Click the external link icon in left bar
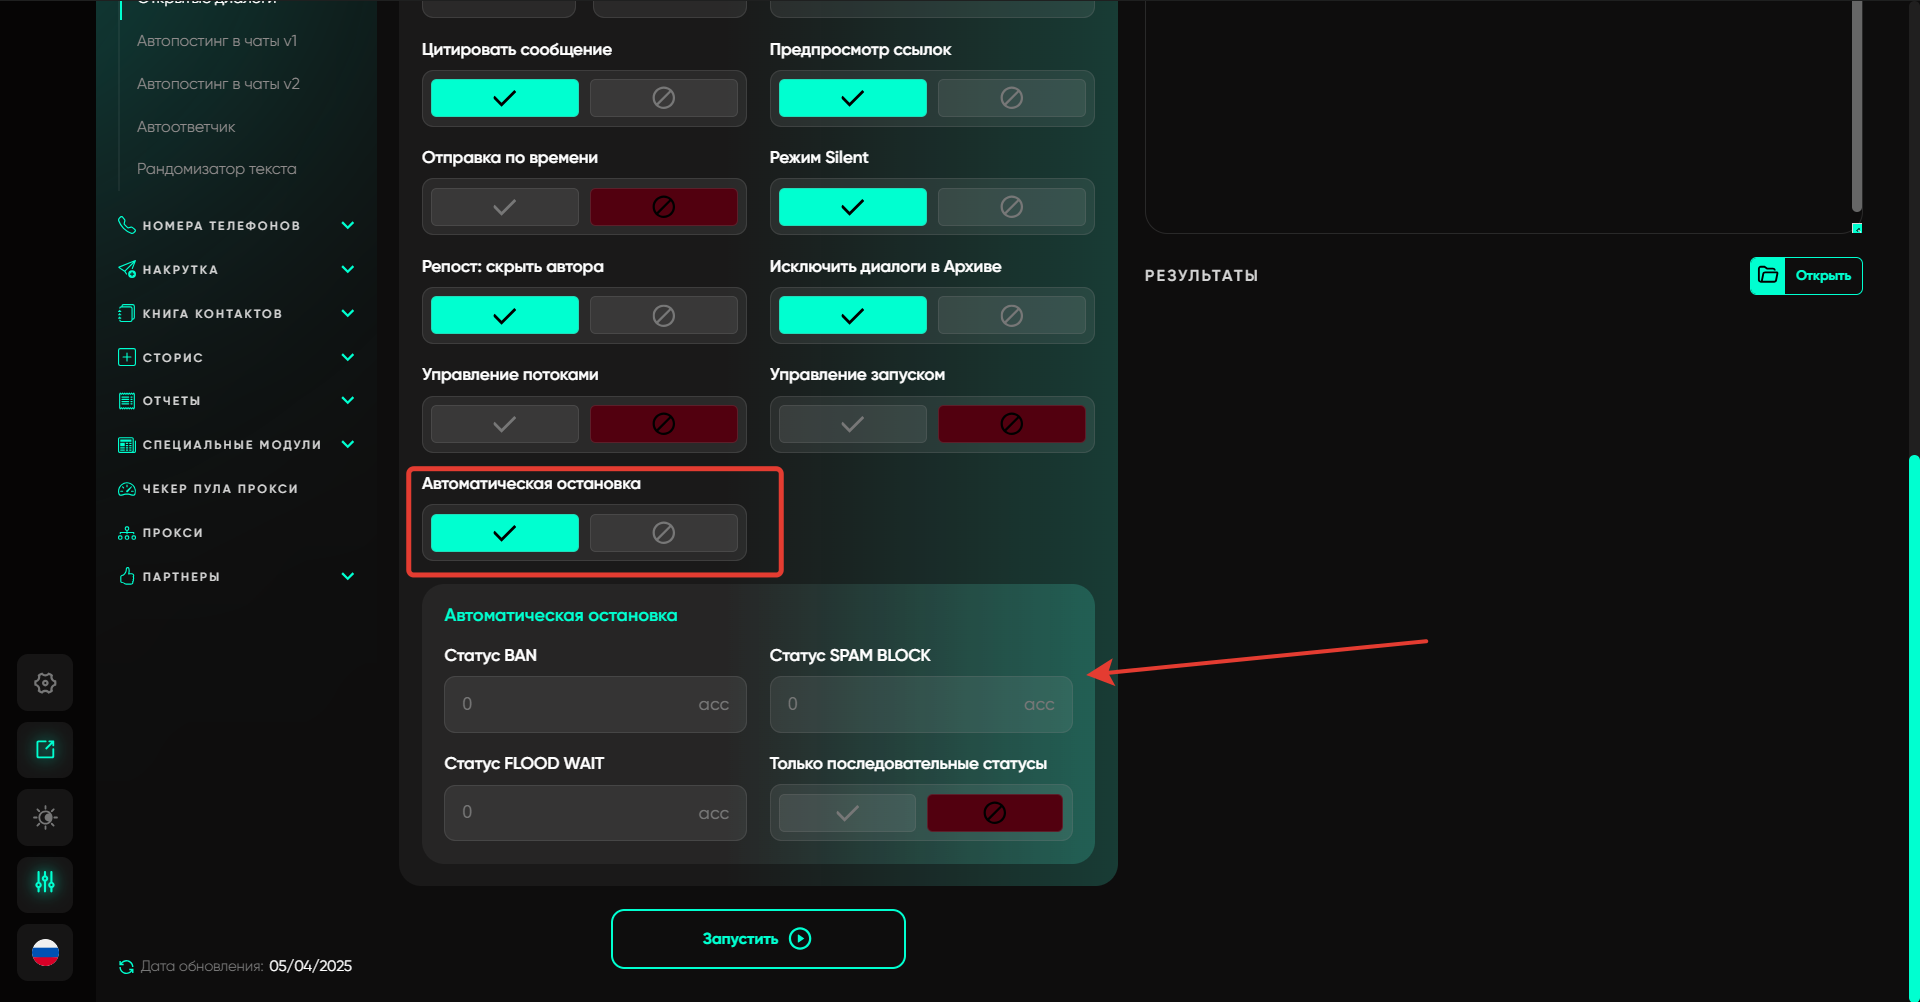The width and height of the screenshot is (1920, 1002). [45, 750]
